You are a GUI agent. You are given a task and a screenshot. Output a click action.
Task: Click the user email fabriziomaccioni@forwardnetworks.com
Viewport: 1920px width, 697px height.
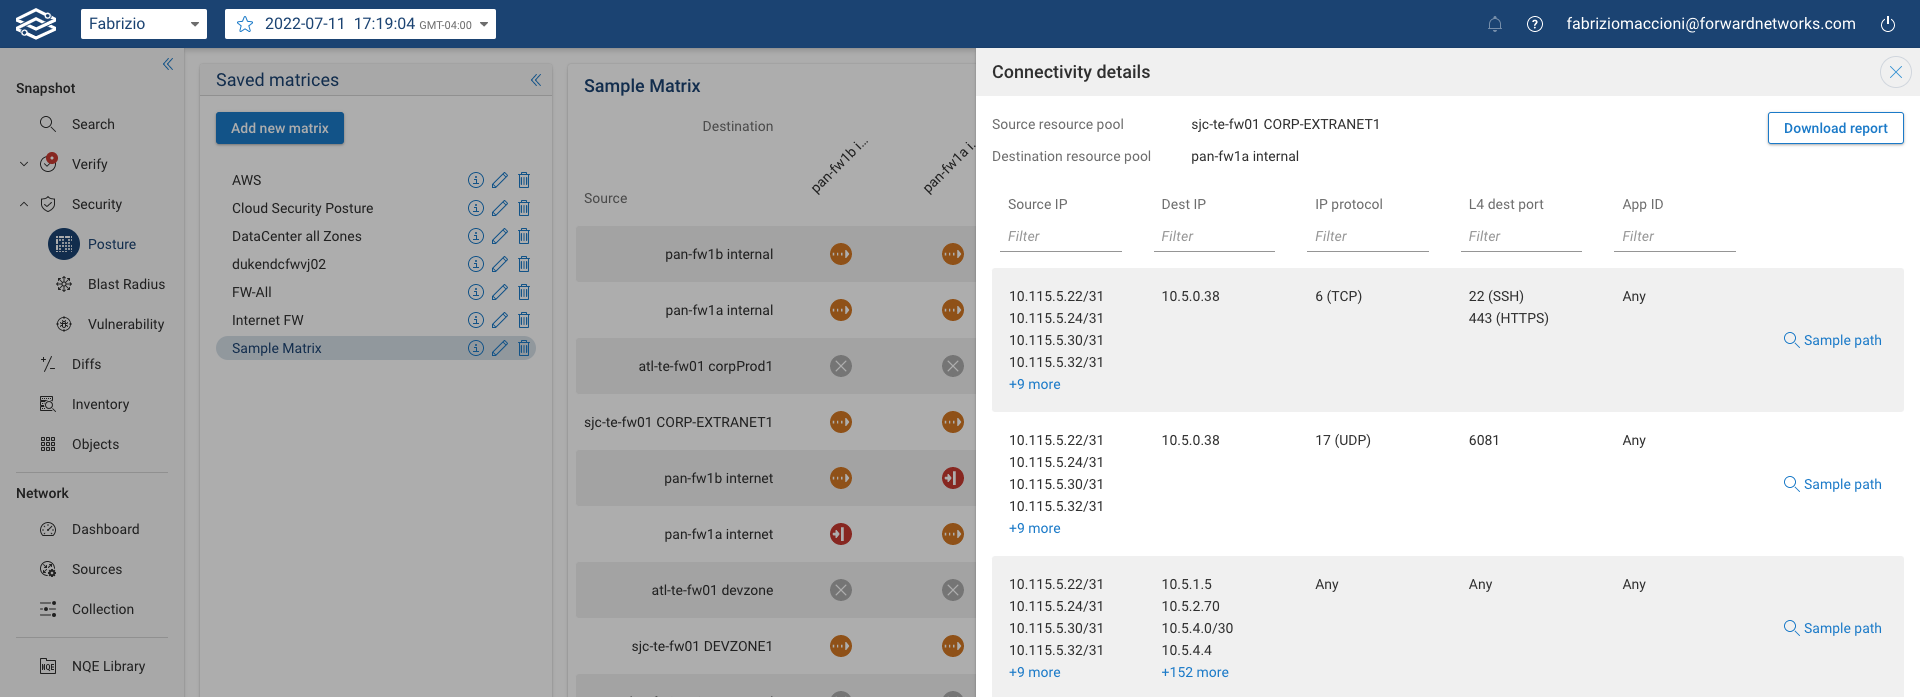point(1711,24)
